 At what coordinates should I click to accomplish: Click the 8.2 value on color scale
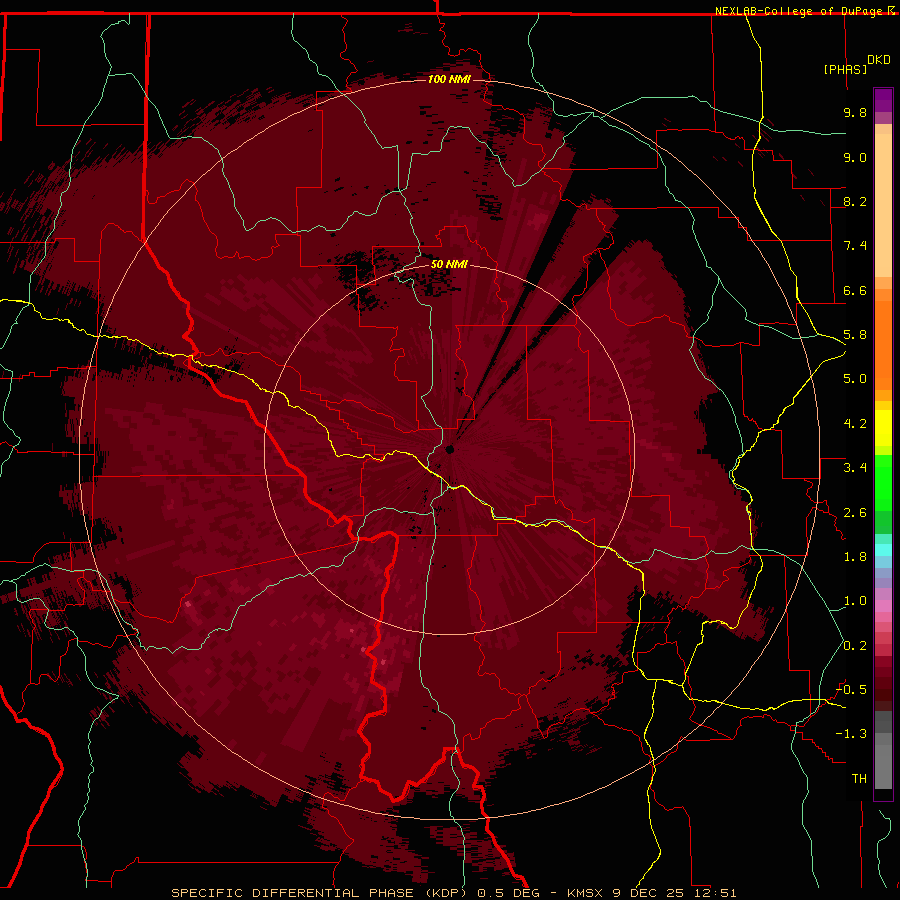pyautogui.click(x=855, y=201)
